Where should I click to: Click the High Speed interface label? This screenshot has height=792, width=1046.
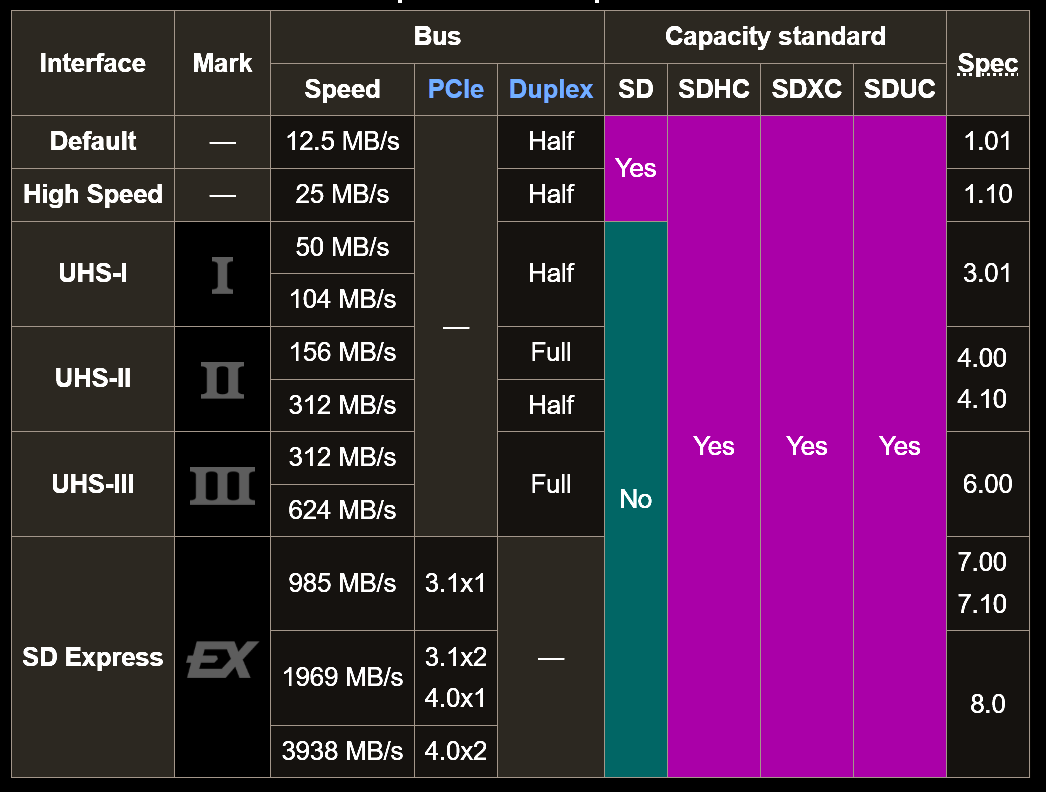pos(93,194)
